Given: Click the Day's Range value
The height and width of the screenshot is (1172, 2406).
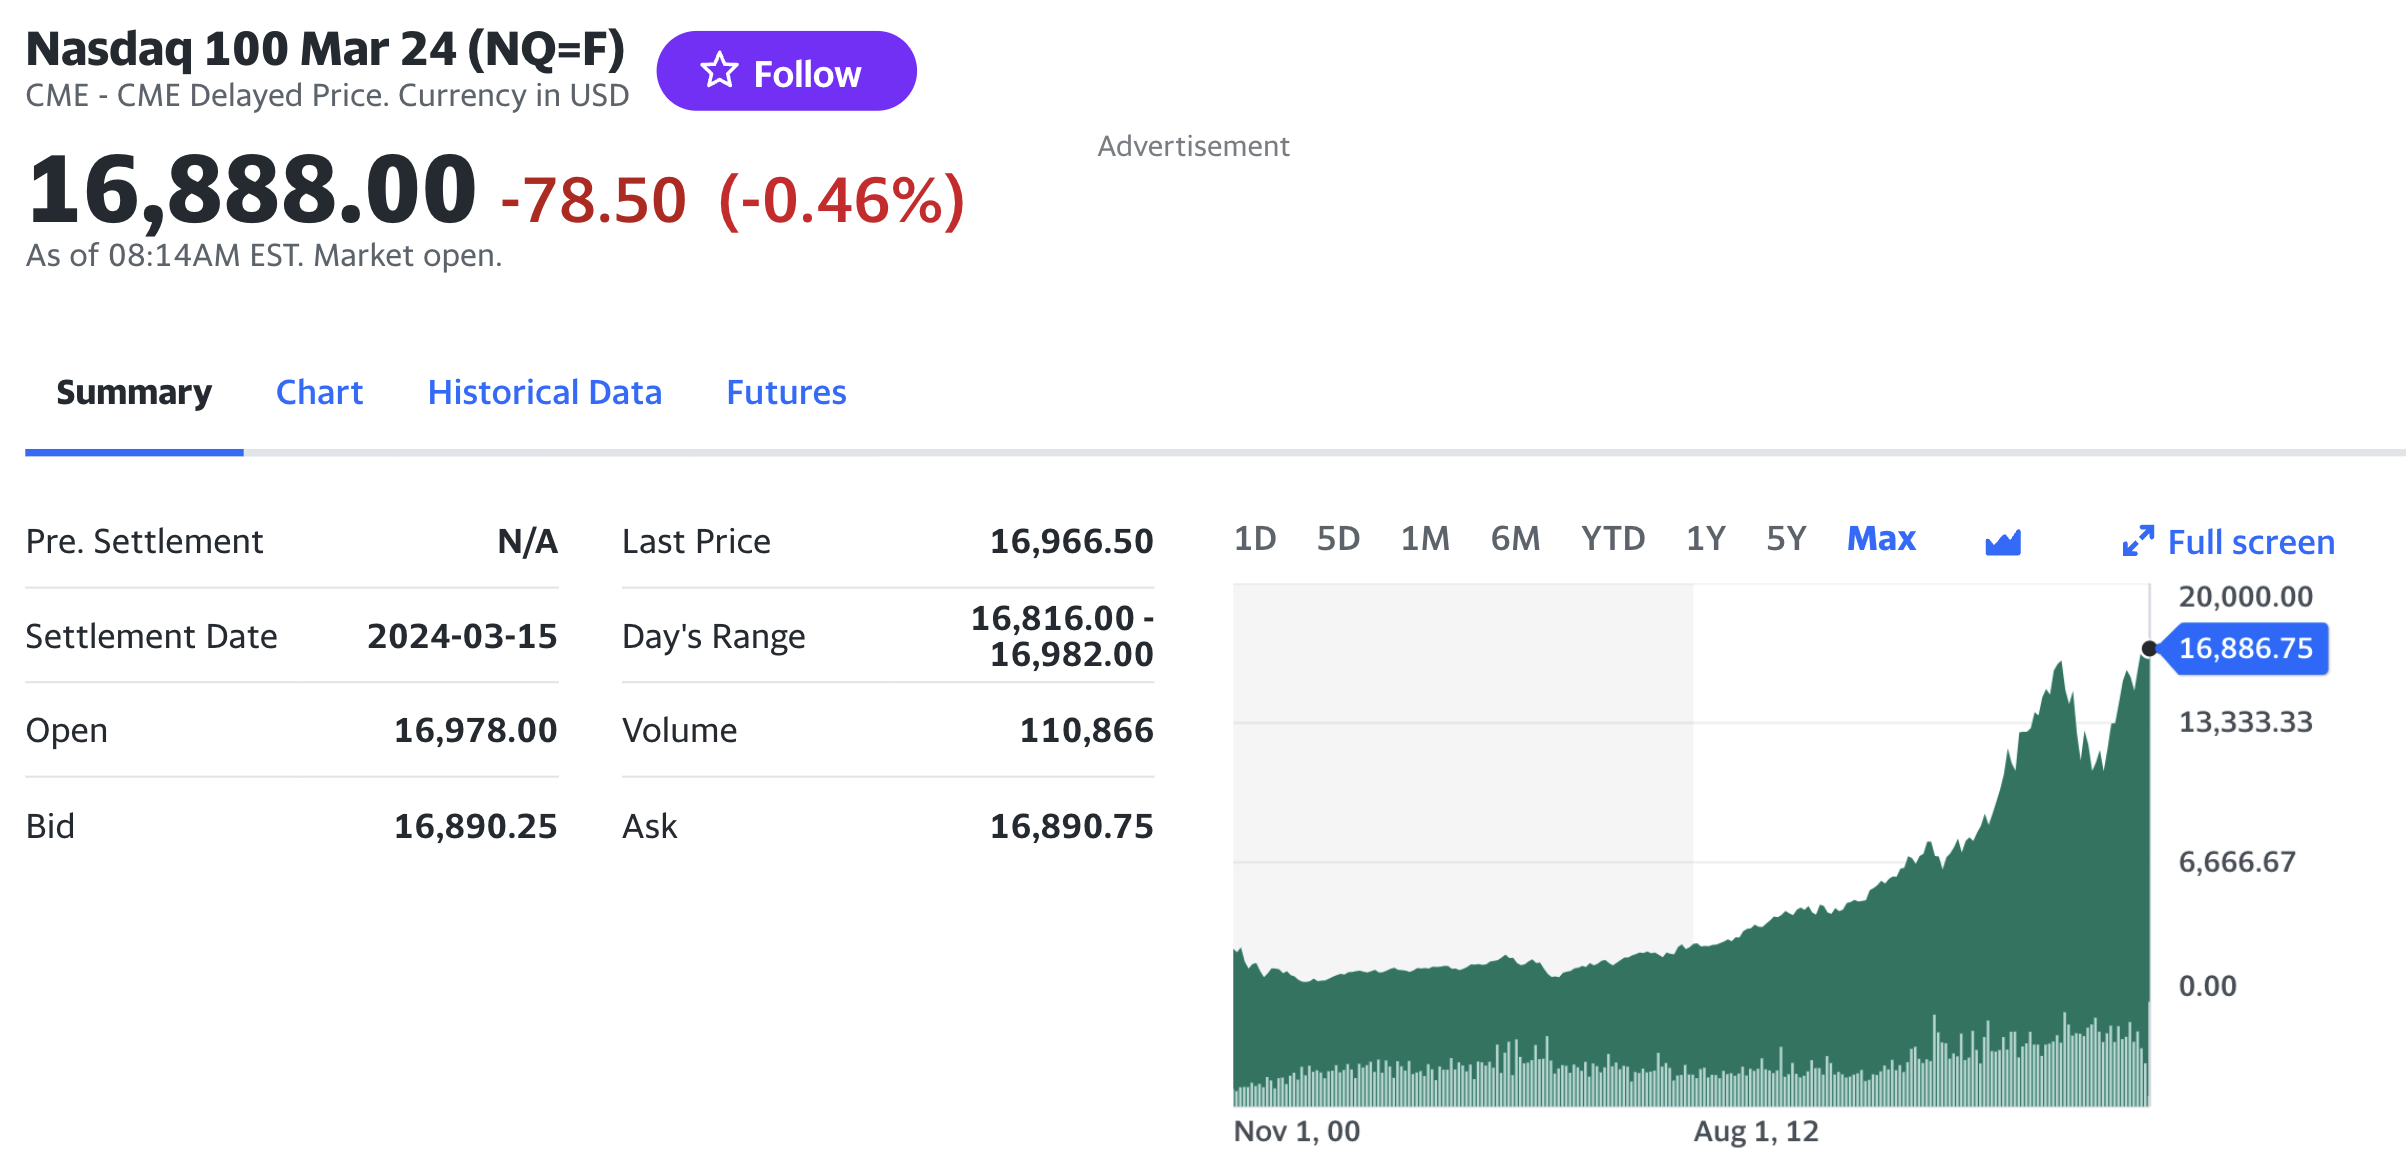Looking at the screenshot, I should click(1062, 636).
